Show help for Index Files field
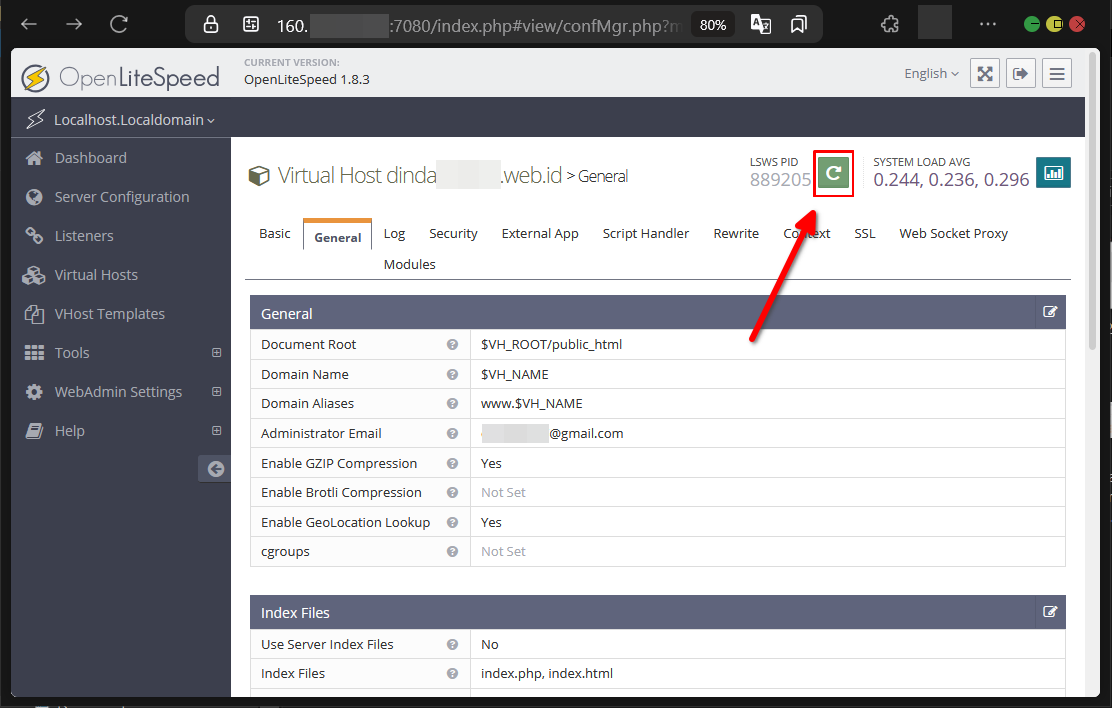 pyautogui.click(x=452, y=673)
